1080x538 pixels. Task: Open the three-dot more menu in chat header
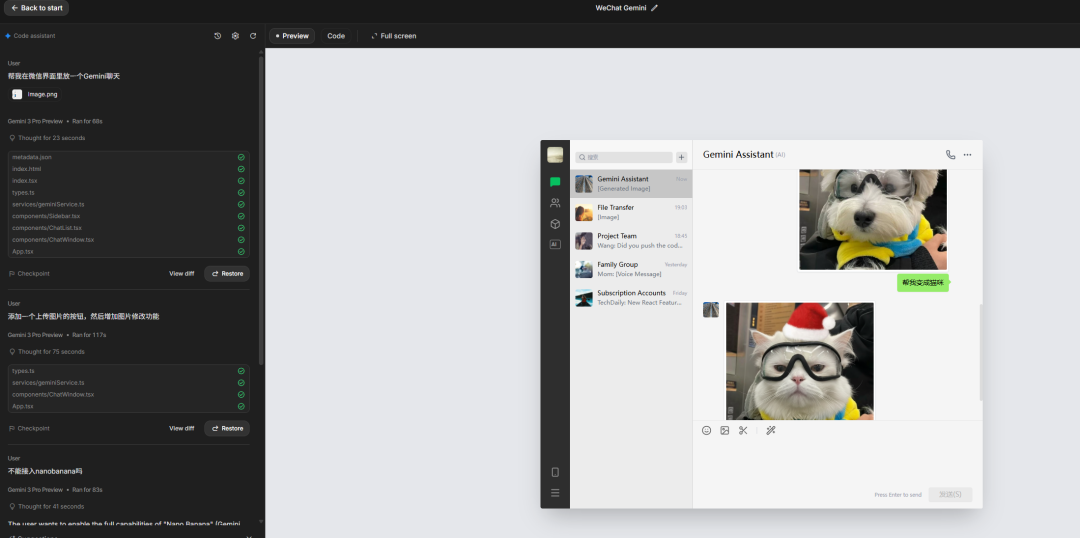(x=967, y=155)
